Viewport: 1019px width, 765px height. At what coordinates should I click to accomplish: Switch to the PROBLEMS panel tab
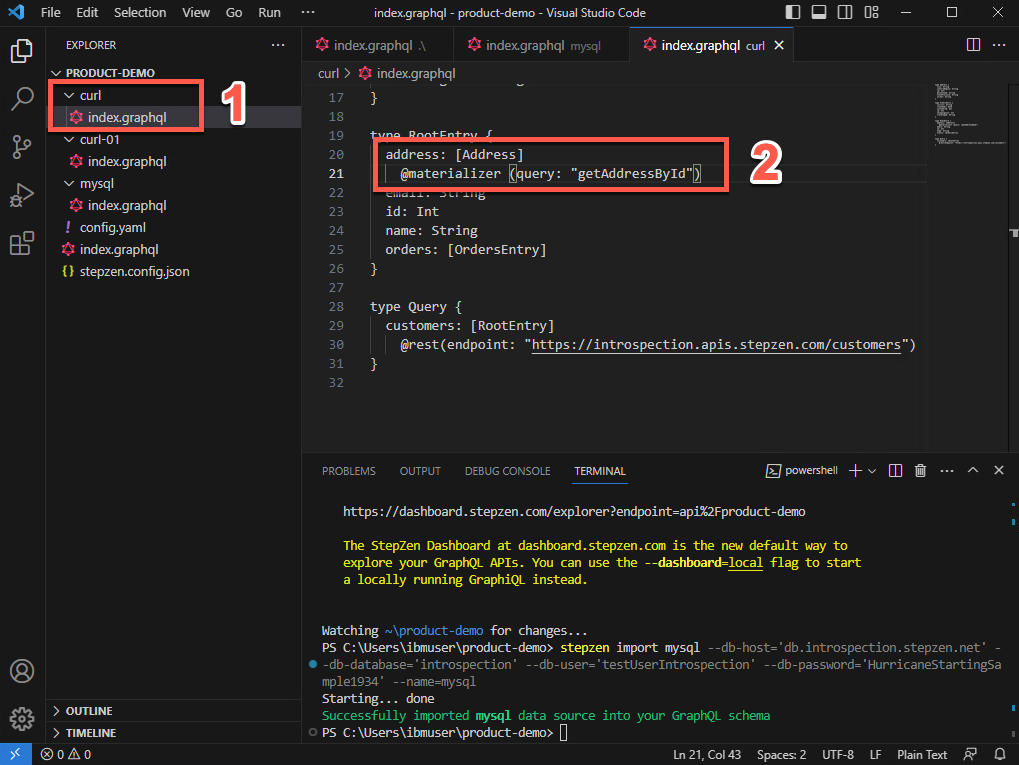point(348,471)
